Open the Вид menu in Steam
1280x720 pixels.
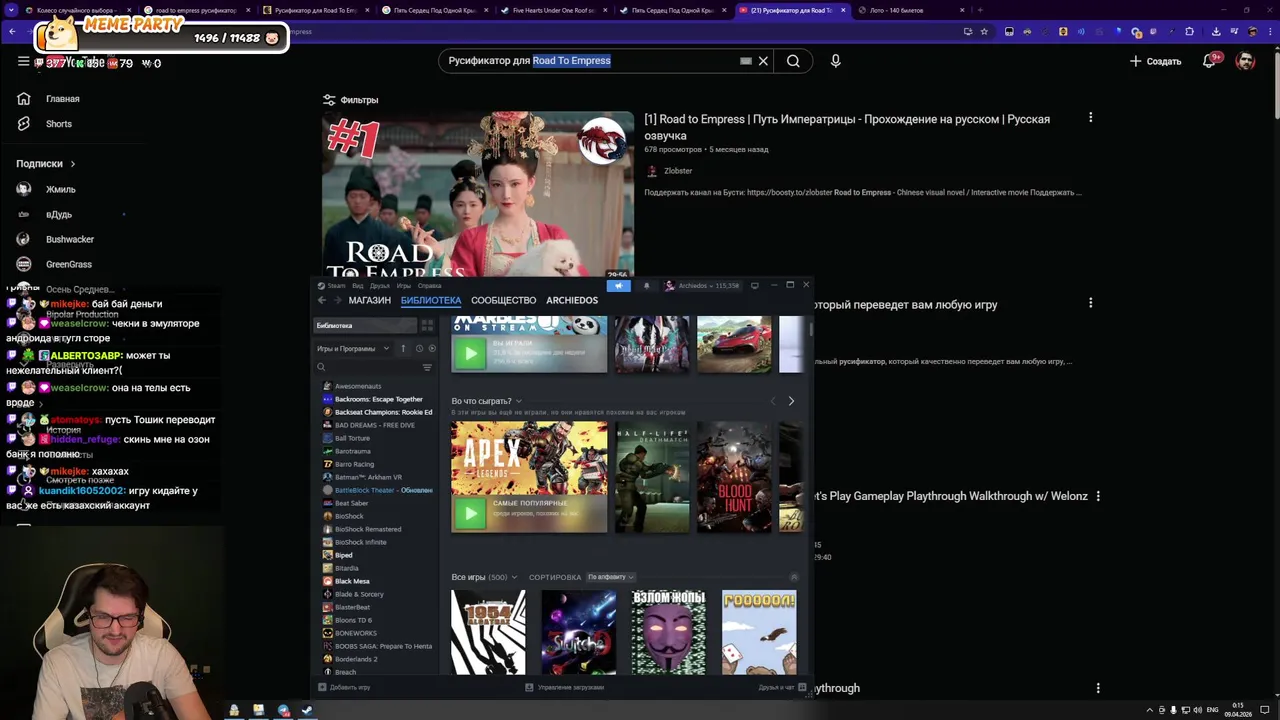pyautogui.click(x=357, y=286)
